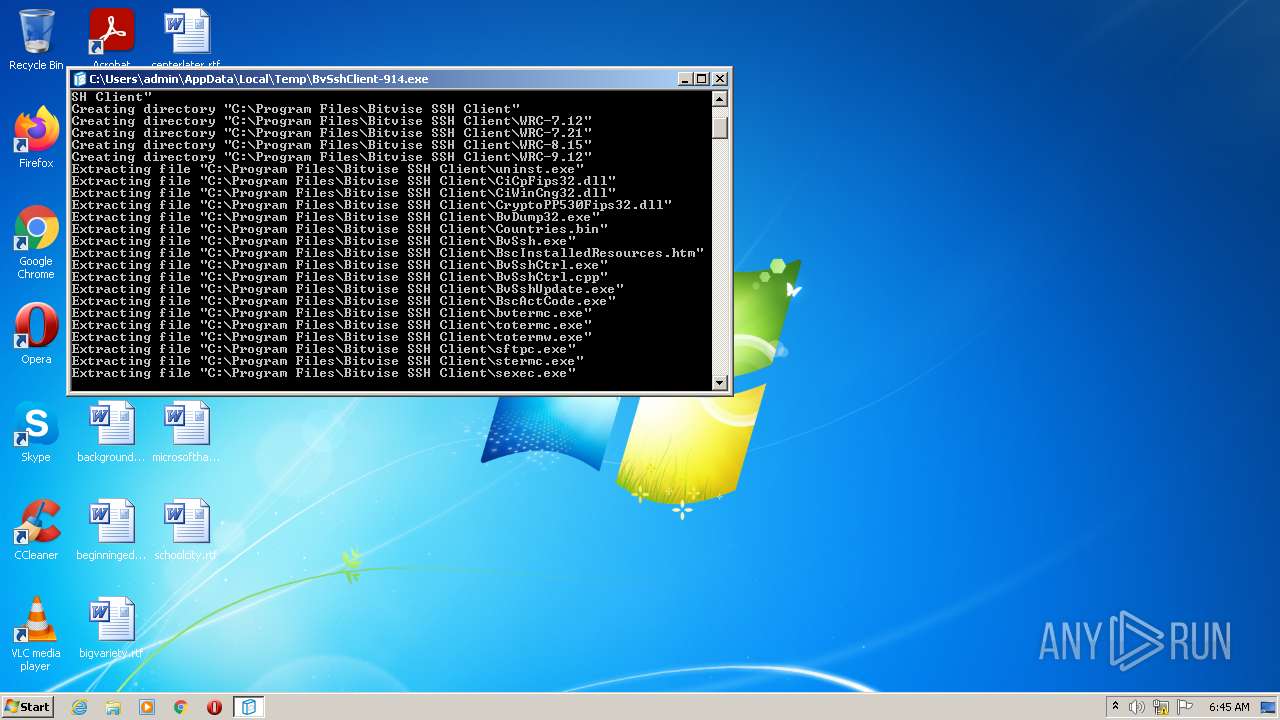Select the bigvariety.rtf document icon
Screen dimensions: 1280x720
pos(111,627)
